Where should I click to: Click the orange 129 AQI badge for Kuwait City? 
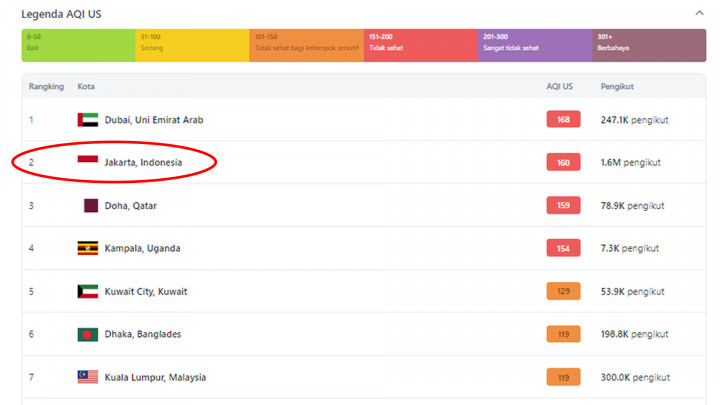coord(563,292)
